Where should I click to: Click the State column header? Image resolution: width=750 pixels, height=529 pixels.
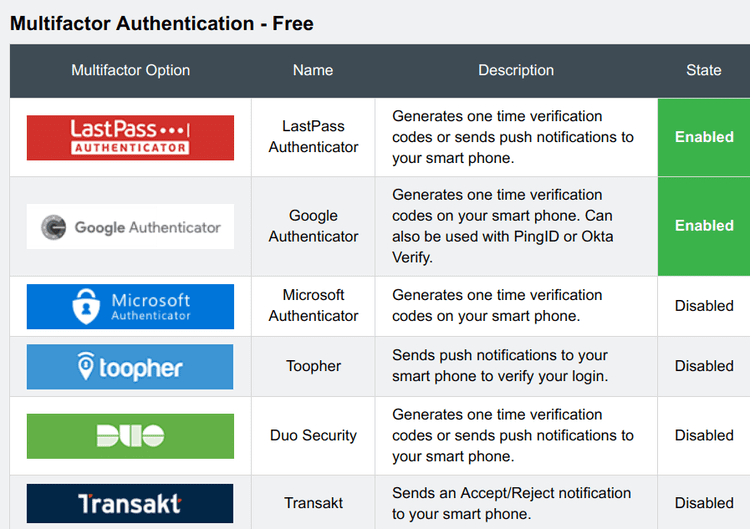coord(704,70)
